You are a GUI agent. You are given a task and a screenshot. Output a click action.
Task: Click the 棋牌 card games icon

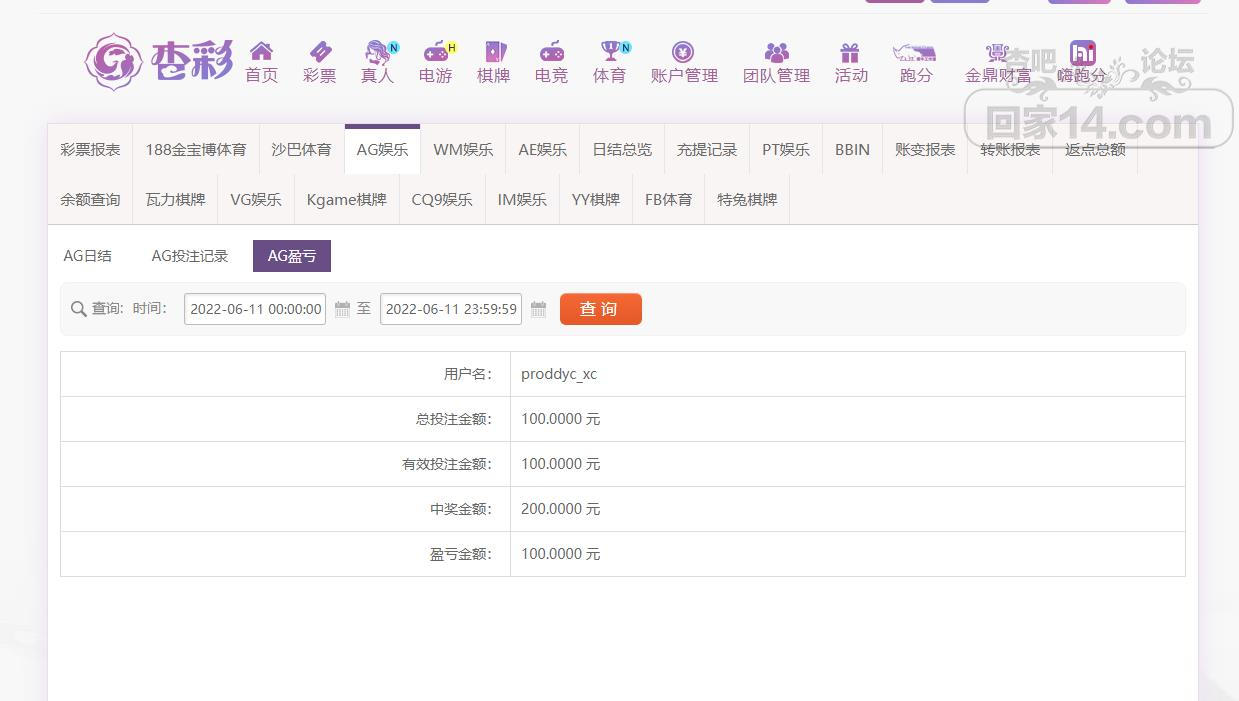[x=493, y=52]
